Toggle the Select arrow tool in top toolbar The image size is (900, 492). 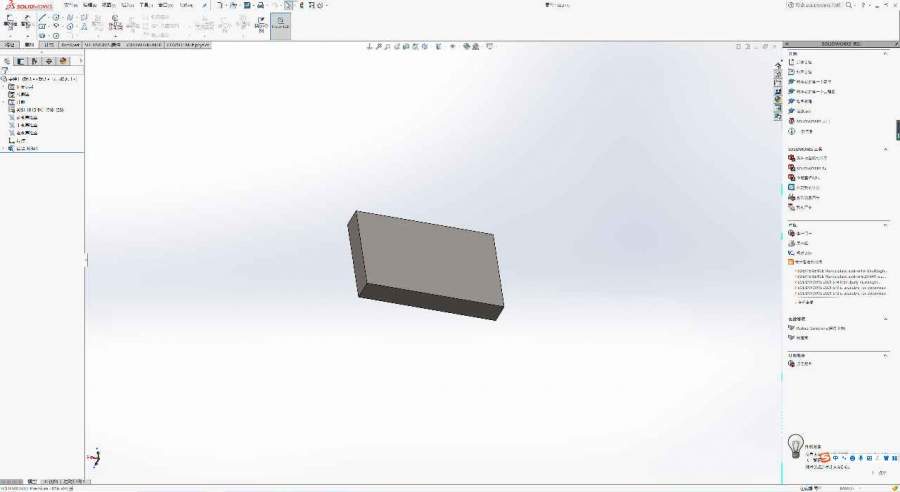click(289, 5)
